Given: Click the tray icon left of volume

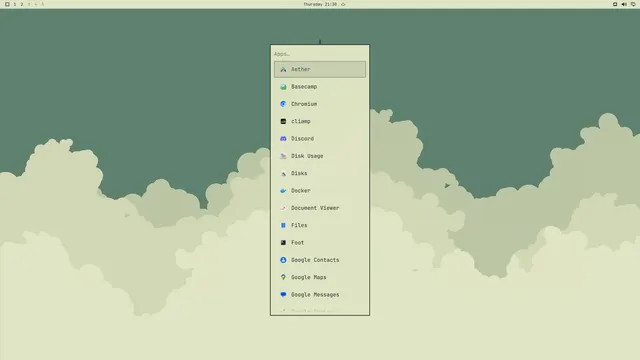Looking at the screenshot, I should [615, 4].
